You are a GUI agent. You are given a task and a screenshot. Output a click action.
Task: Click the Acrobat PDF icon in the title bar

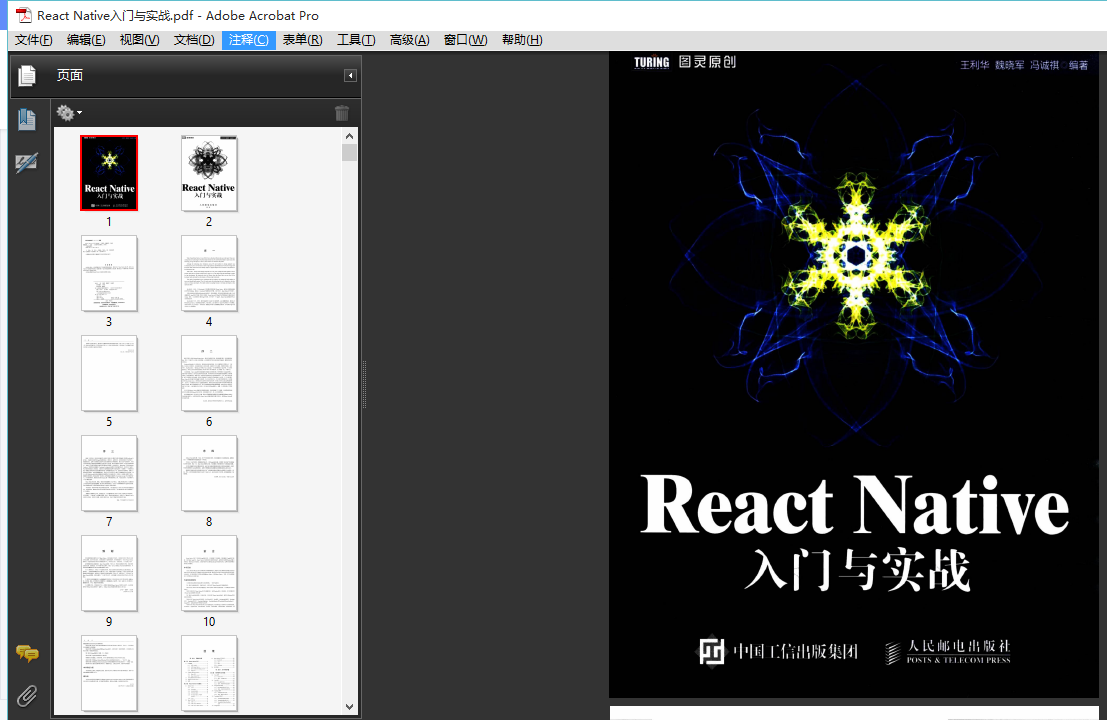point(23,16)
